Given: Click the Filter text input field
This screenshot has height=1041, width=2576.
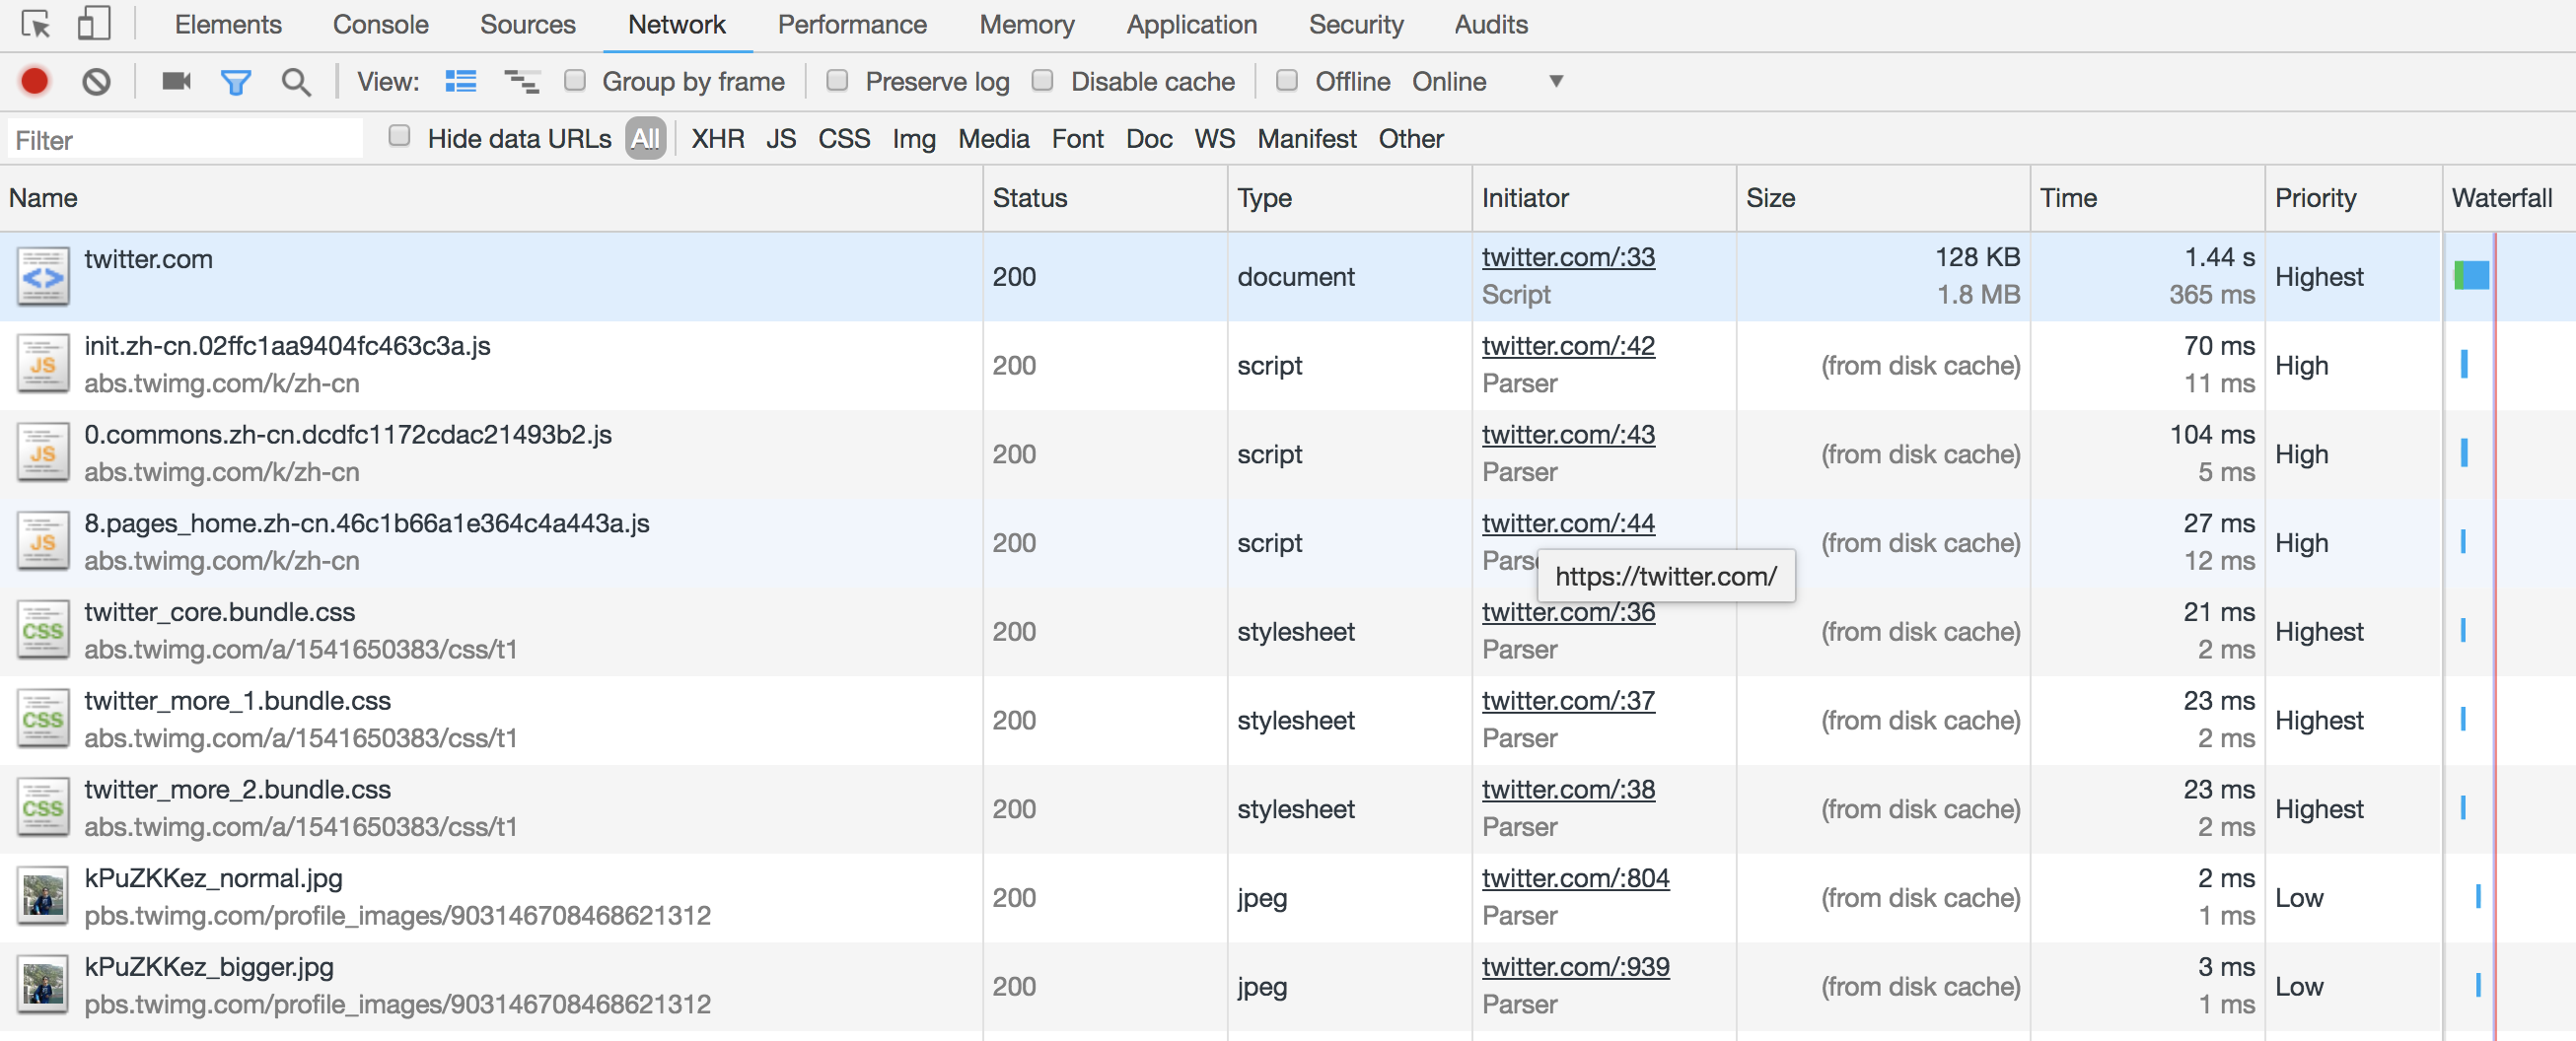Looking at the screenshot, I should [x=186, y=139].
